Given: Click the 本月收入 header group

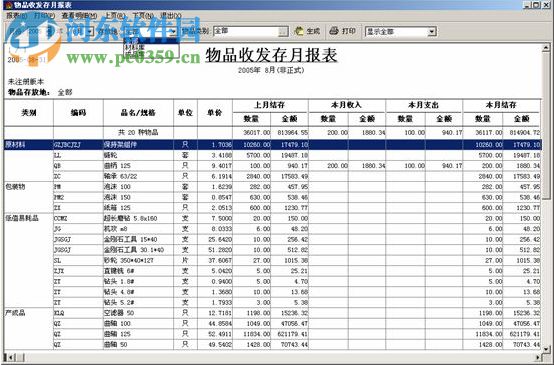Looking at the screenshot, I should 346,105.
